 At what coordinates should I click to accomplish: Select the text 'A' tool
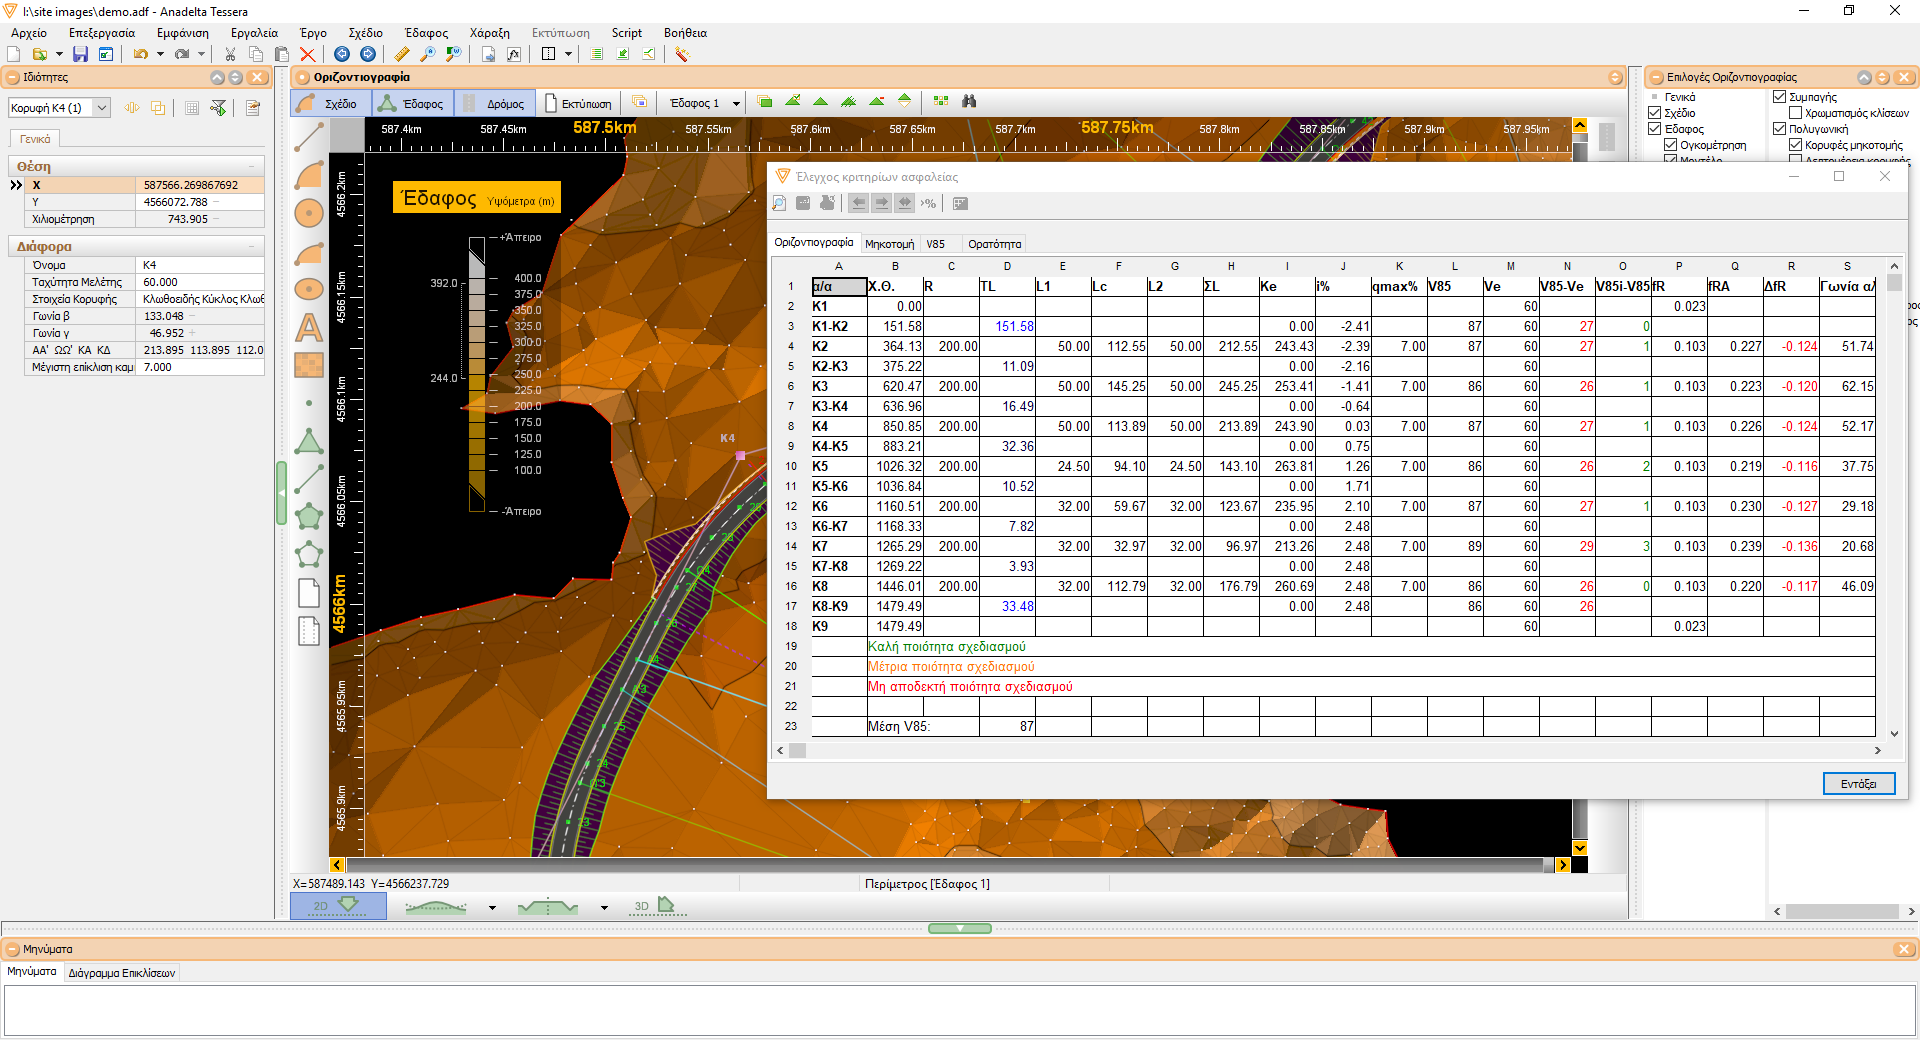(309, 328)
